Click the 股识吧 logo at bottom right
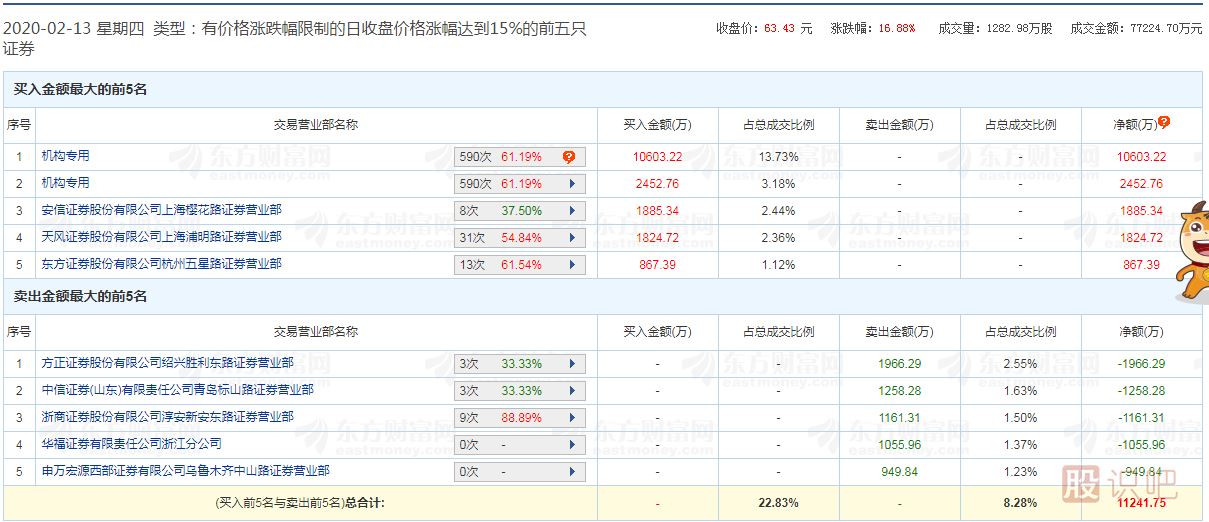1209x522 pixels. point(1118,486)
